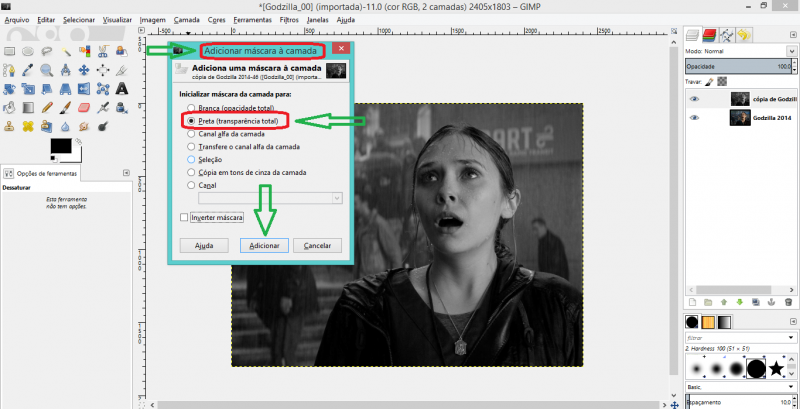This screenshot has width=800, height=409.
Task: Select the Rectangle Select tool
Action: pos(9,49)
